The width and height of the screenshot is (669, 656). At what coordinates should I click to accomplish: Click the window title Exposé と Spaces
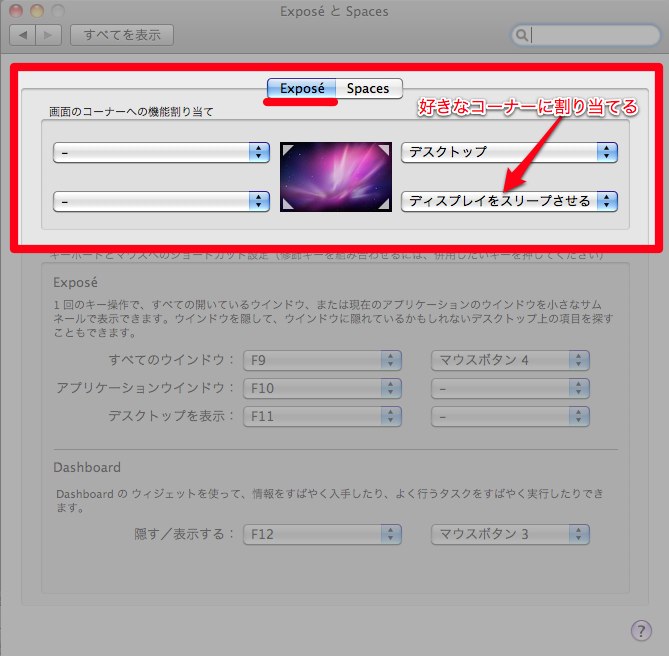334,12
